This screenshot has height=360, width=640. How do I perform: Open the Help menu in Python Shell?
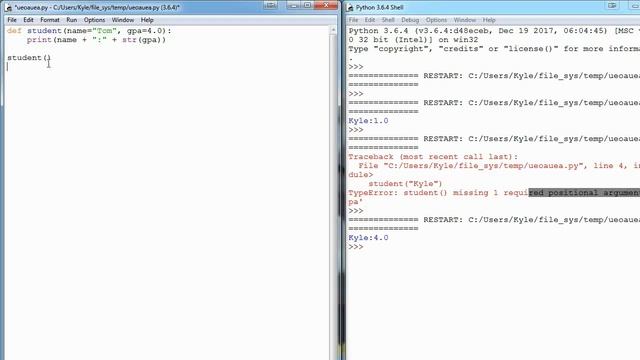point(489,20)
